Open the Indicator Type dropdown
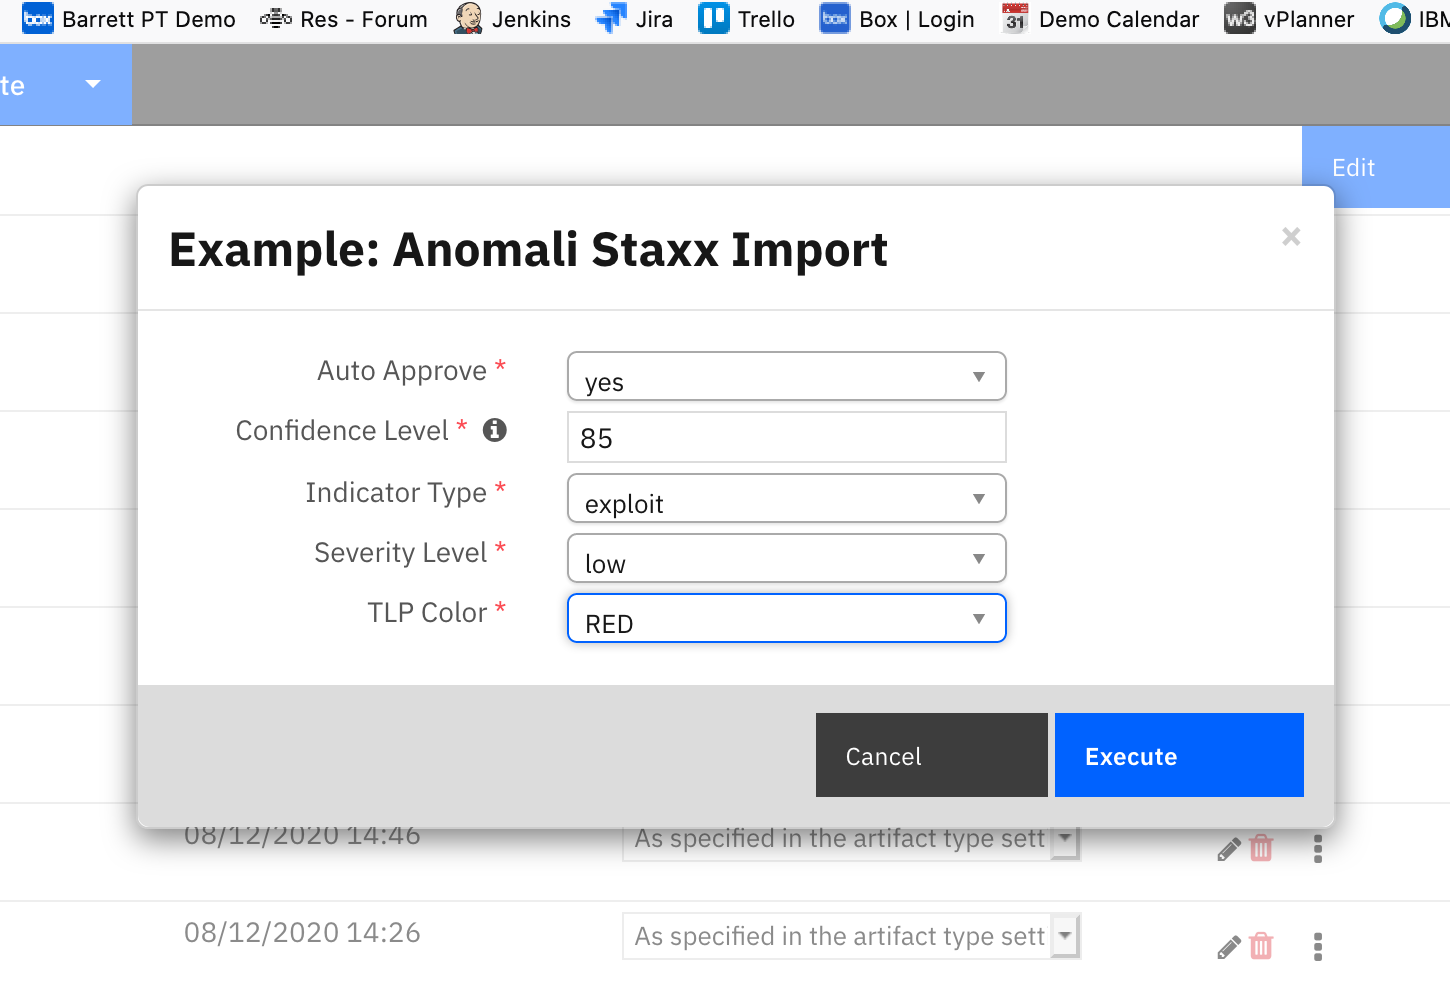The image size is (1450, 998). 786,498
